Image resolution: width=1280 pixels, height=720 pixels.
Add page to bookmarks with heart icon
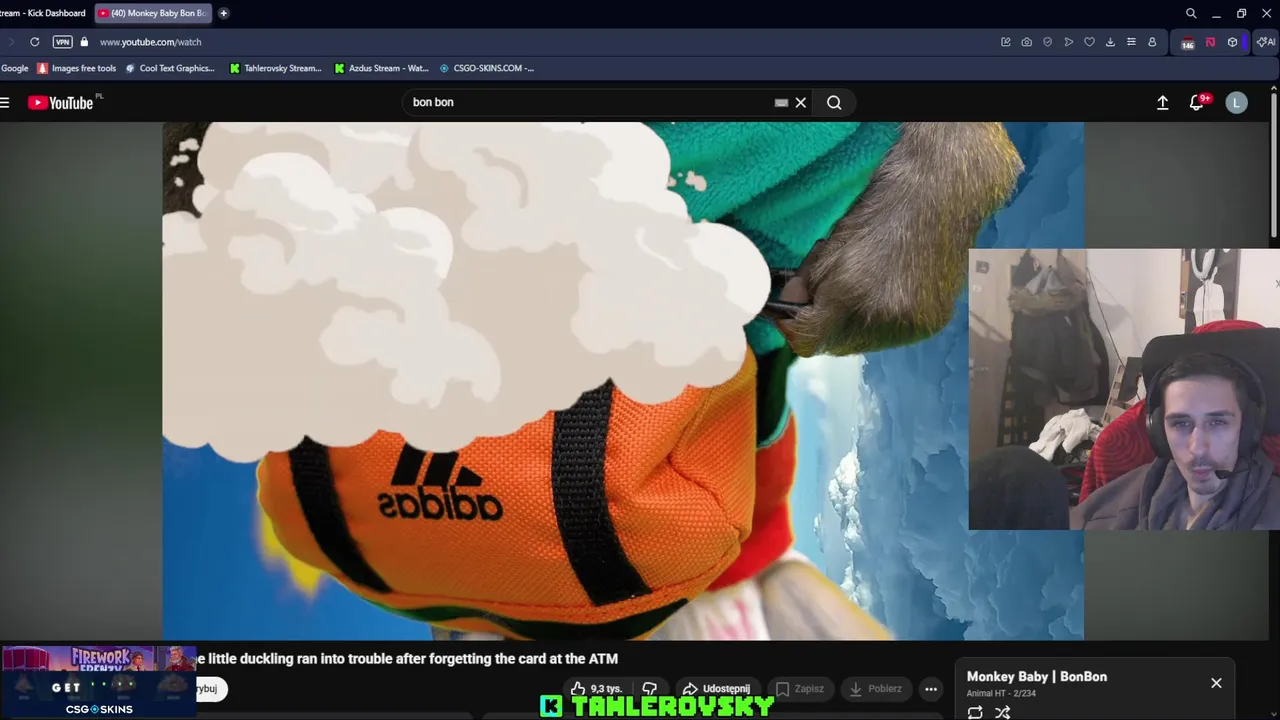pyautogui.click(x=1089, y=42)
